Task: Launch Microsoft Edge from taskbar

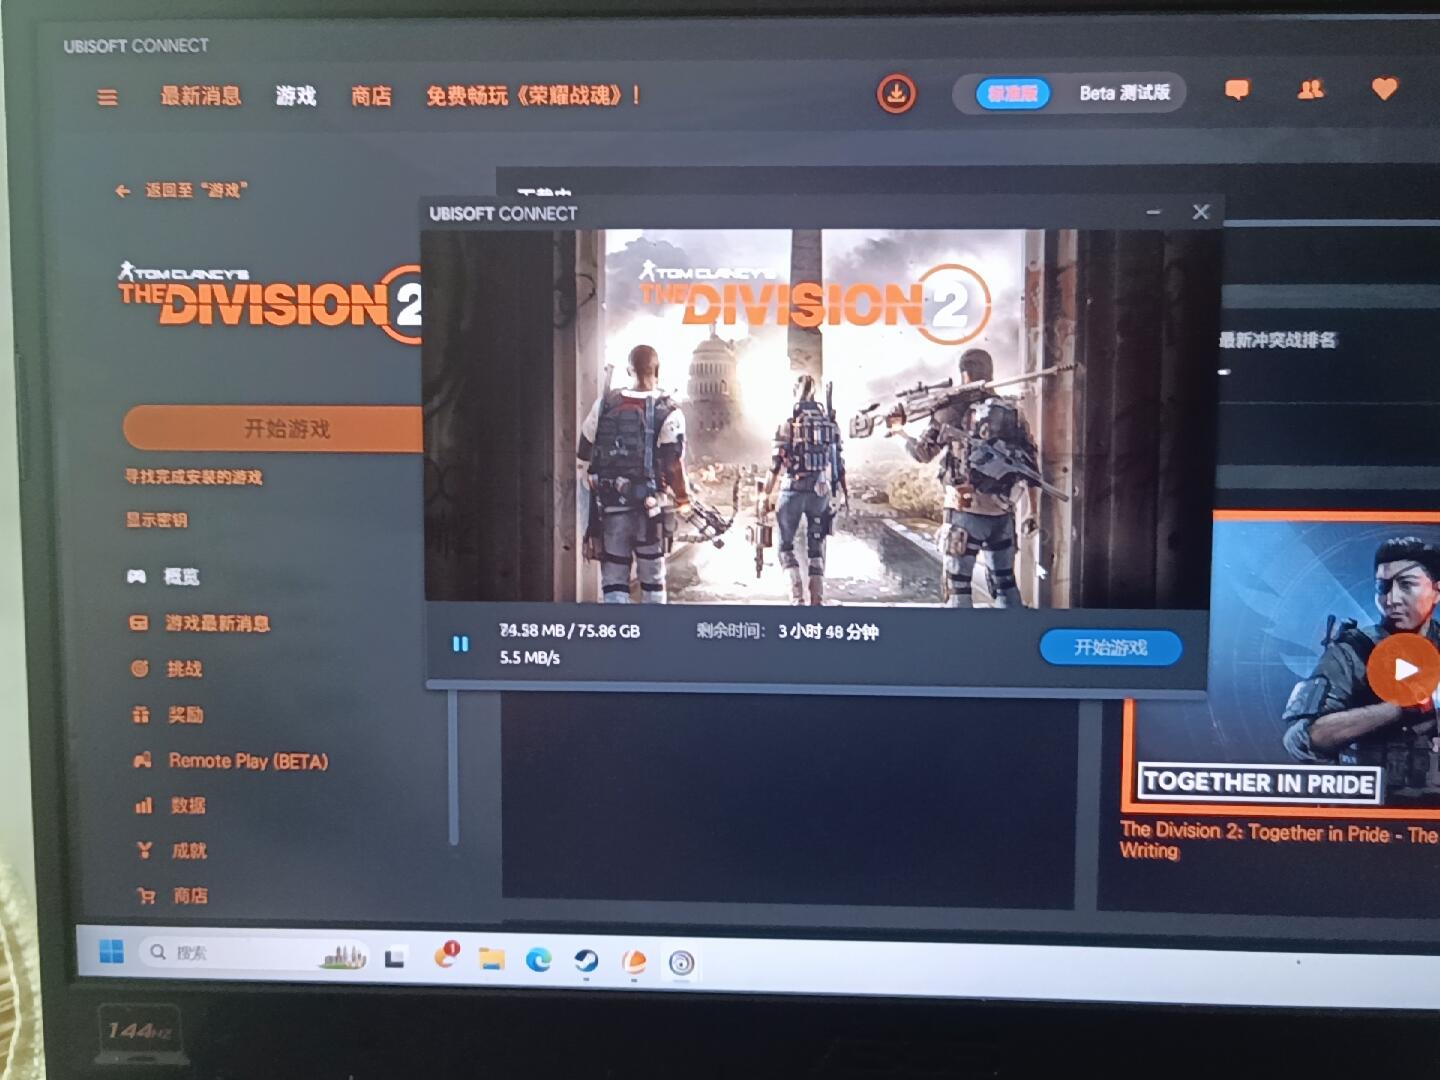Action: coord(538,960)
